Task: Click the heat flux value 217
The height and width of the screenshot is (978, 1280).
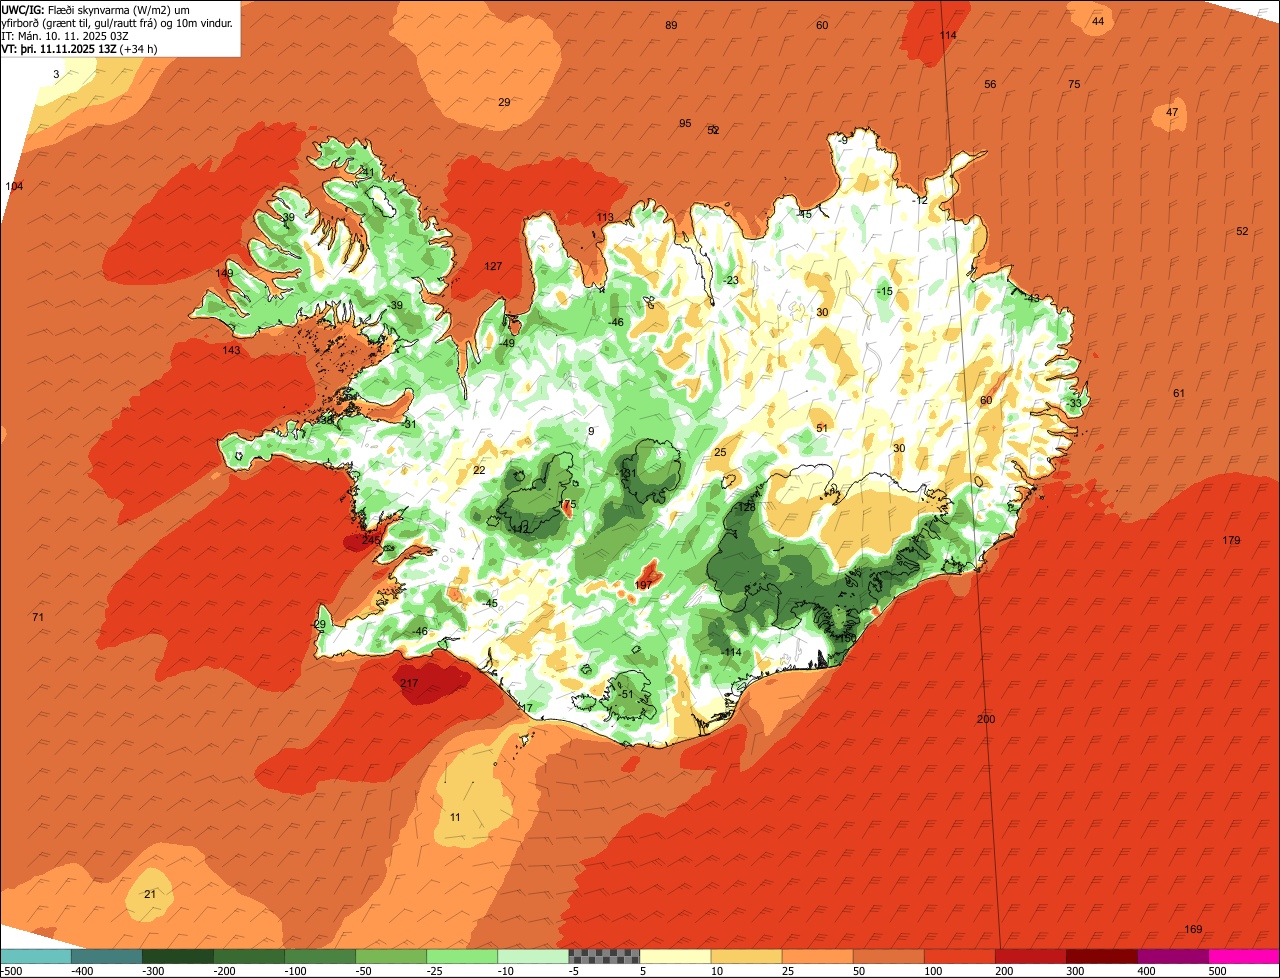Action: click(x=409, y=683)
